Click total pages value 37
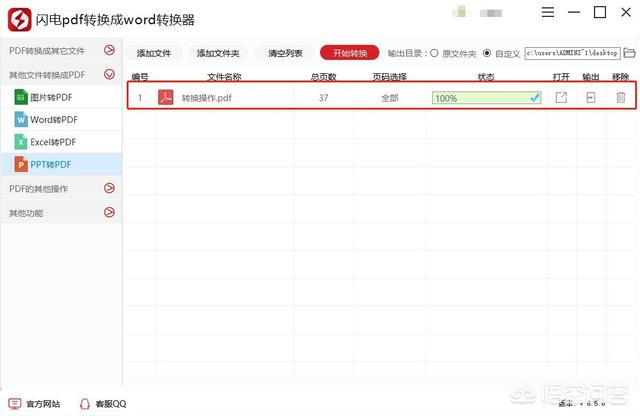 point(324,98)
